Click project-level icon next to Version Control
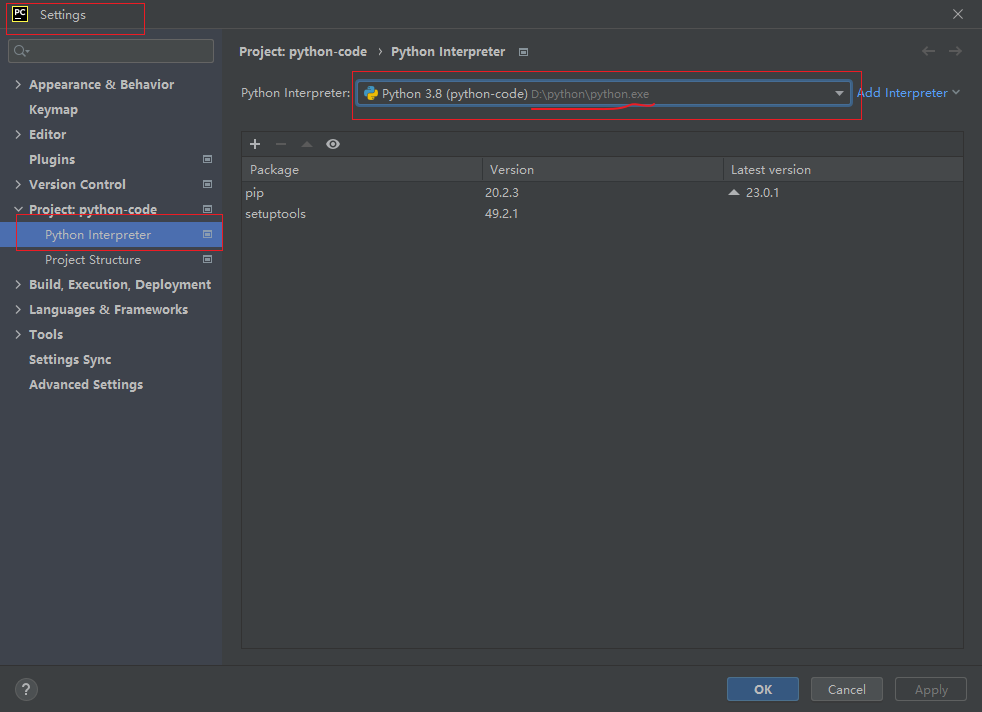982x712 pixels. [207, 184]
